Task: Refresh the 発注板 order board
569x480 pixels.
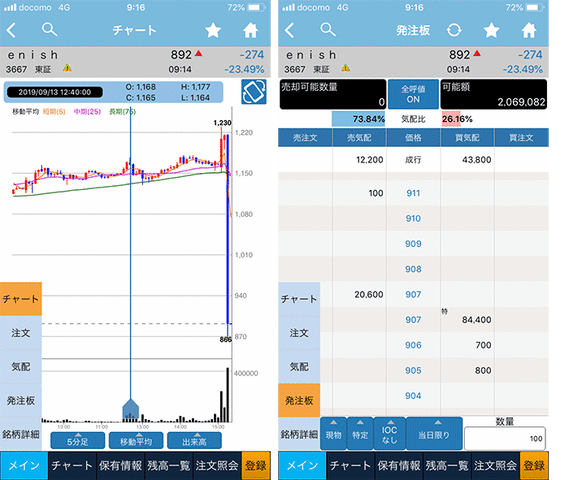Action: pos(454,30)
